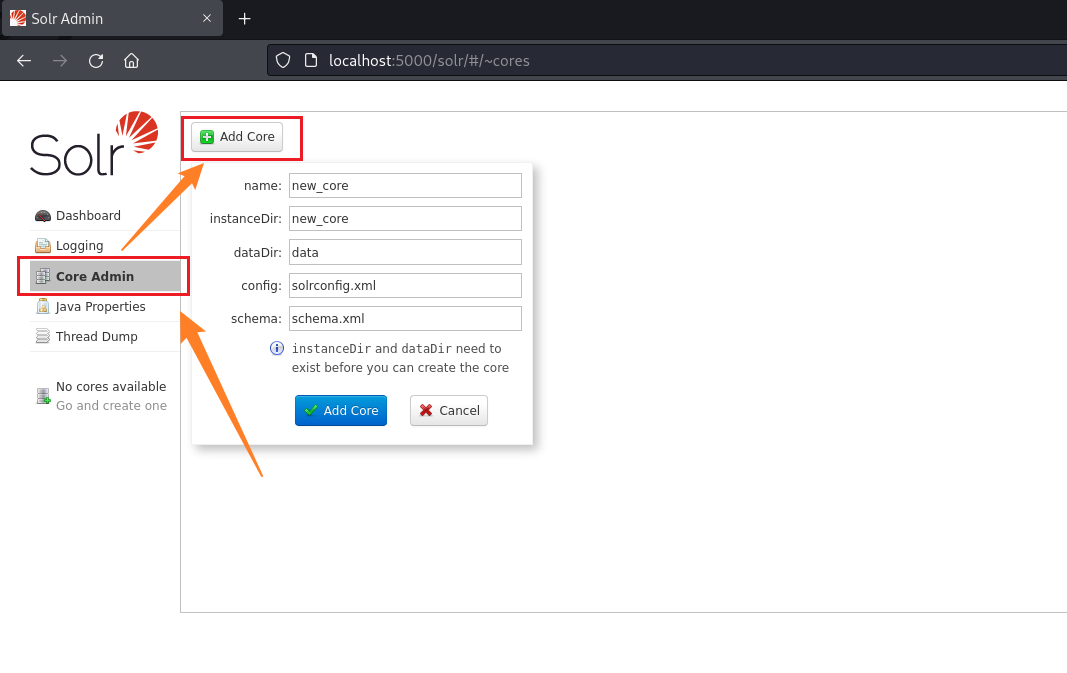This screenshot has height=673, width=1067.
Task: Click the Thread Dump stack icon
Action: pos(43,336)
